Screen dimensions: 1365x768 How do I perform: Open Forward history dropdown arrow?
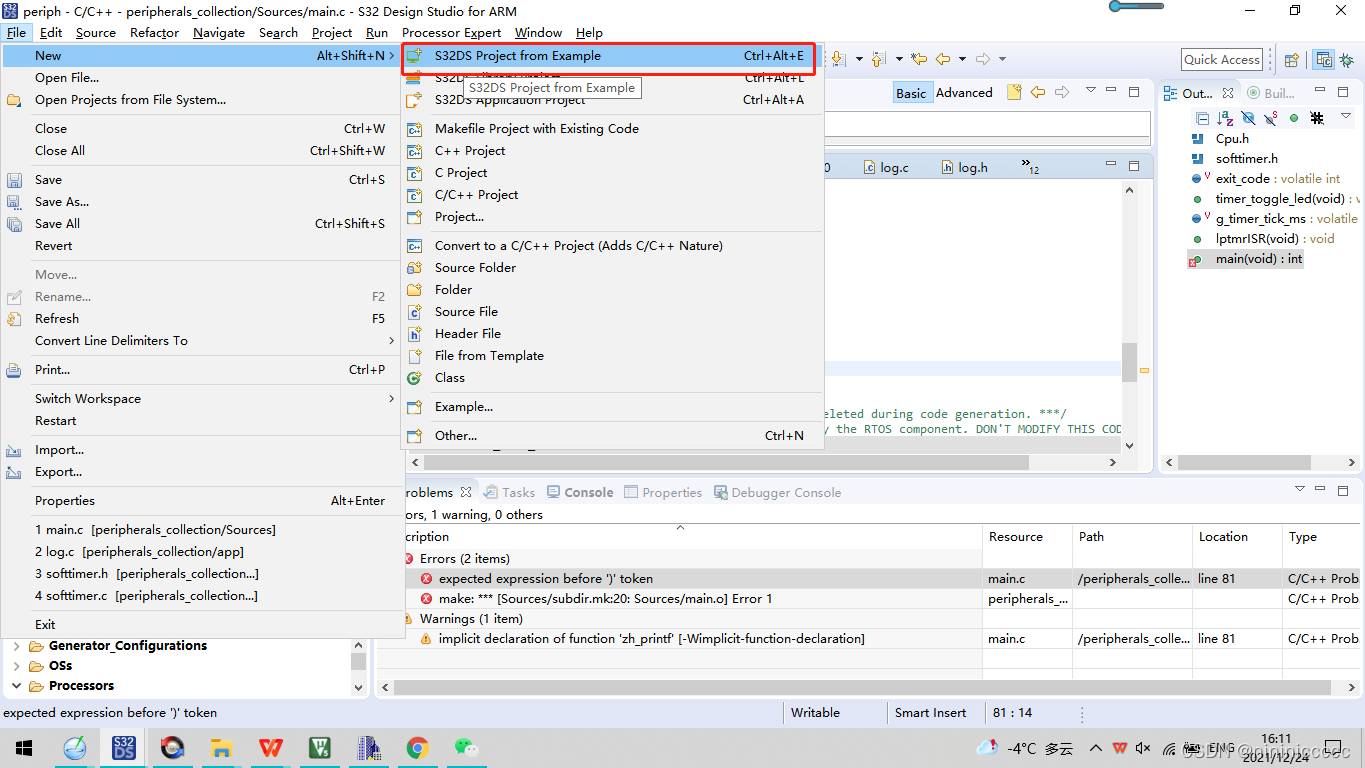click(1002, 59)
